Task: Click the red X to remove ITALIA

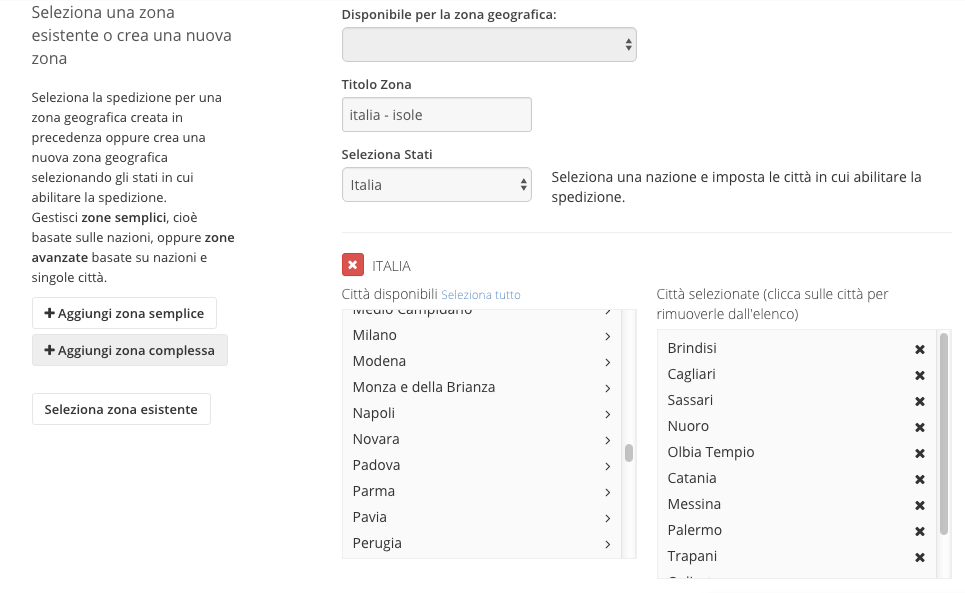Action: (352, 265)
